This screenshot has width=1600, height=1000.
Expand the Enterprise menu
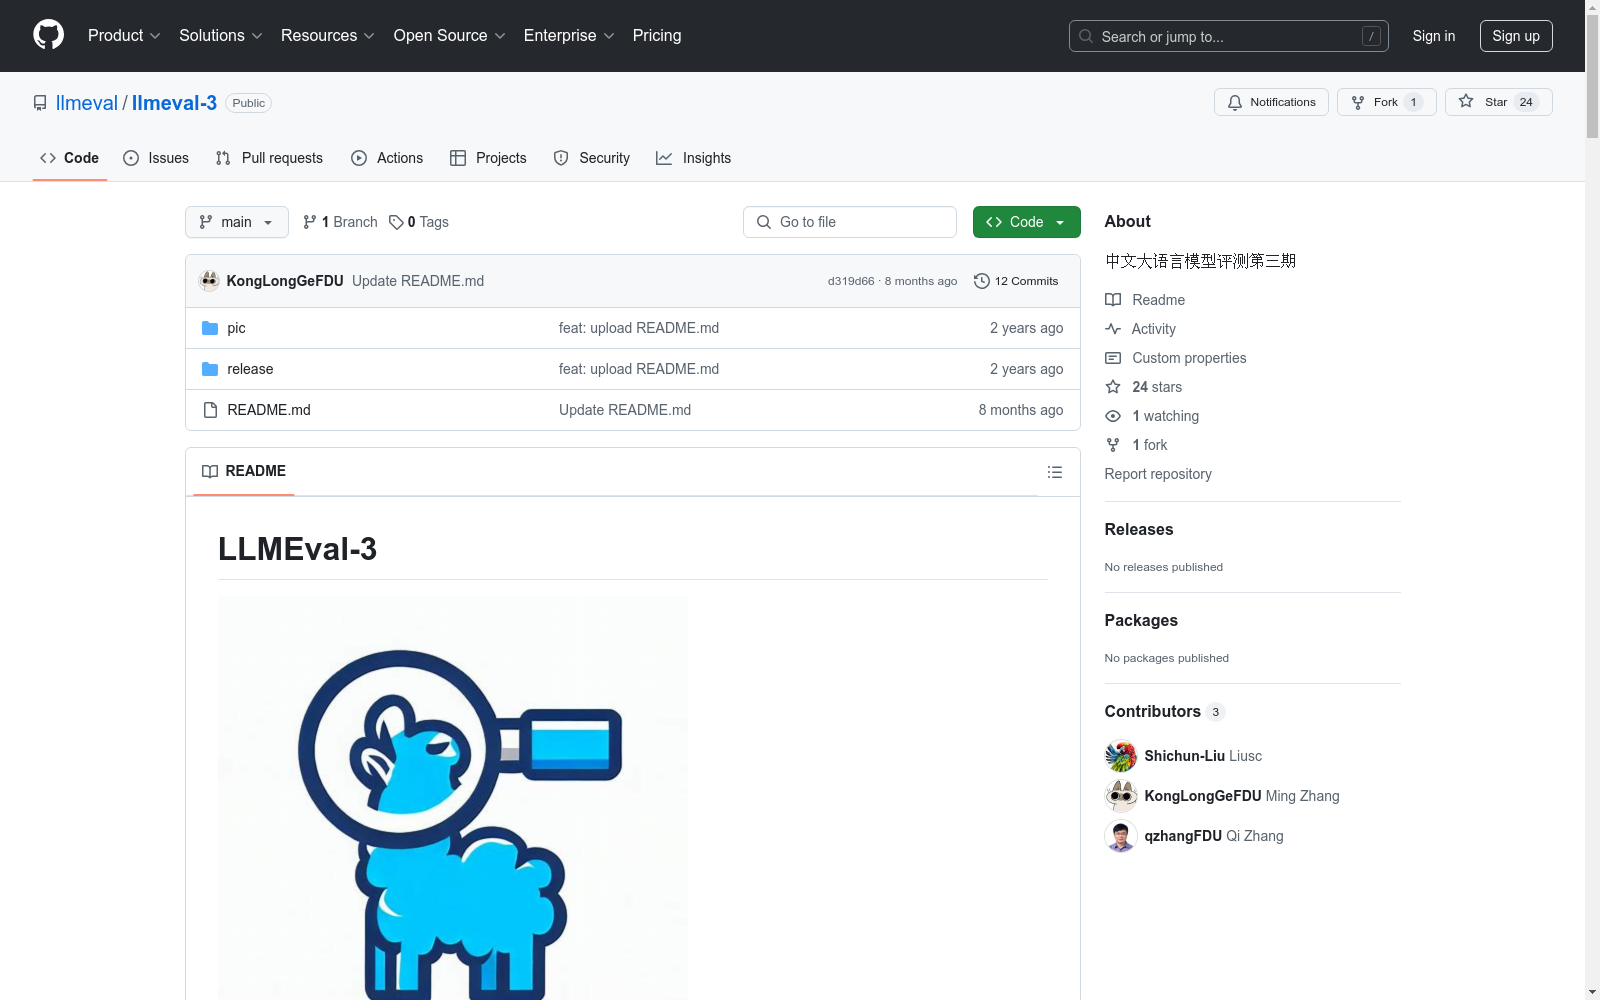569,35
